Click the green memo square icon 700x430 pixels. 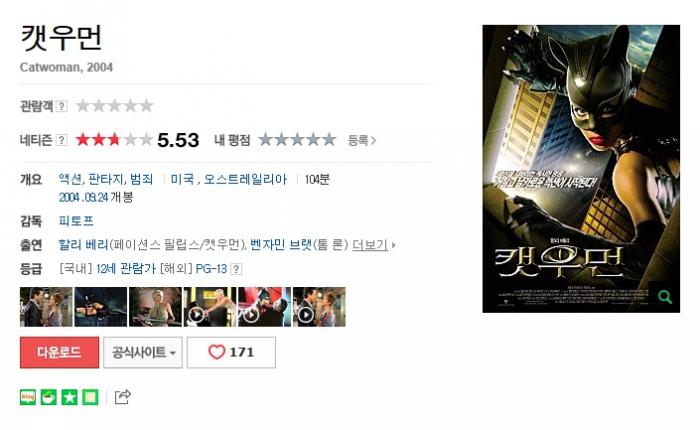90,397
